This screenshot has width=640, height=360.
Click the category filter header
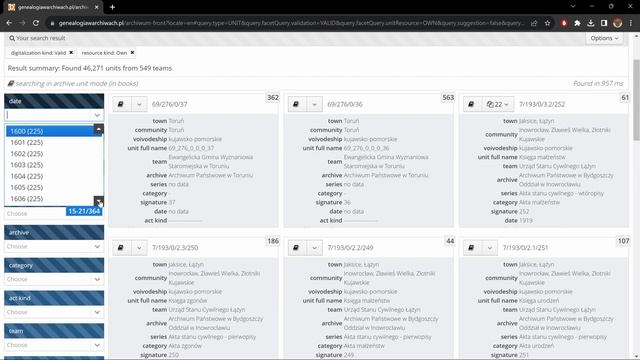click(x=54, y=265)
